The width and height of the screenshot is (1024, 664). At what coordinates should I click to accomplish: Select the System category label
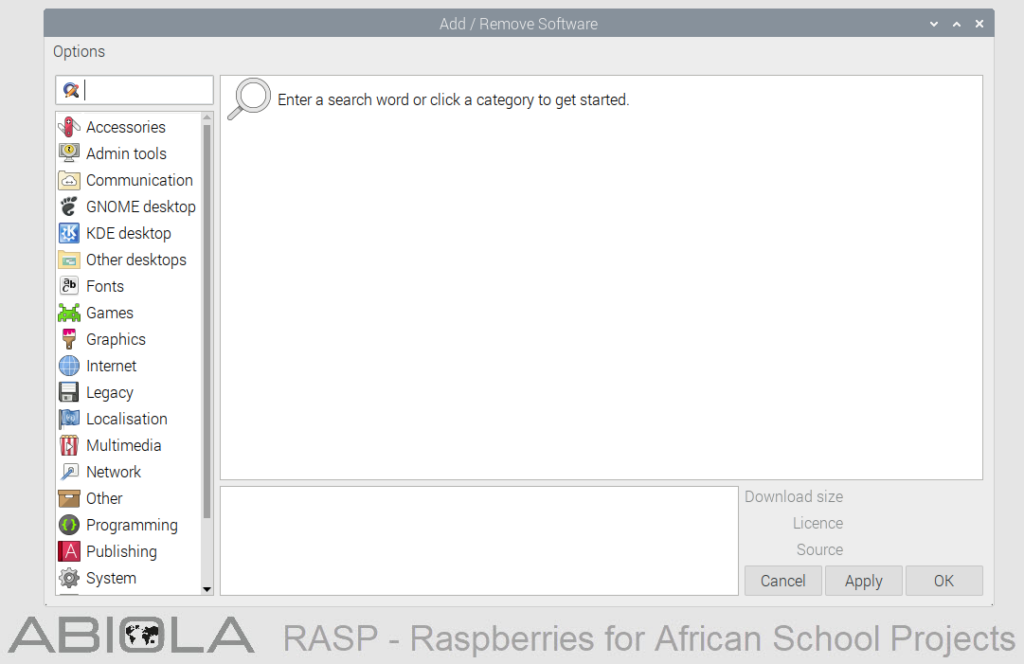click(112, 578)
